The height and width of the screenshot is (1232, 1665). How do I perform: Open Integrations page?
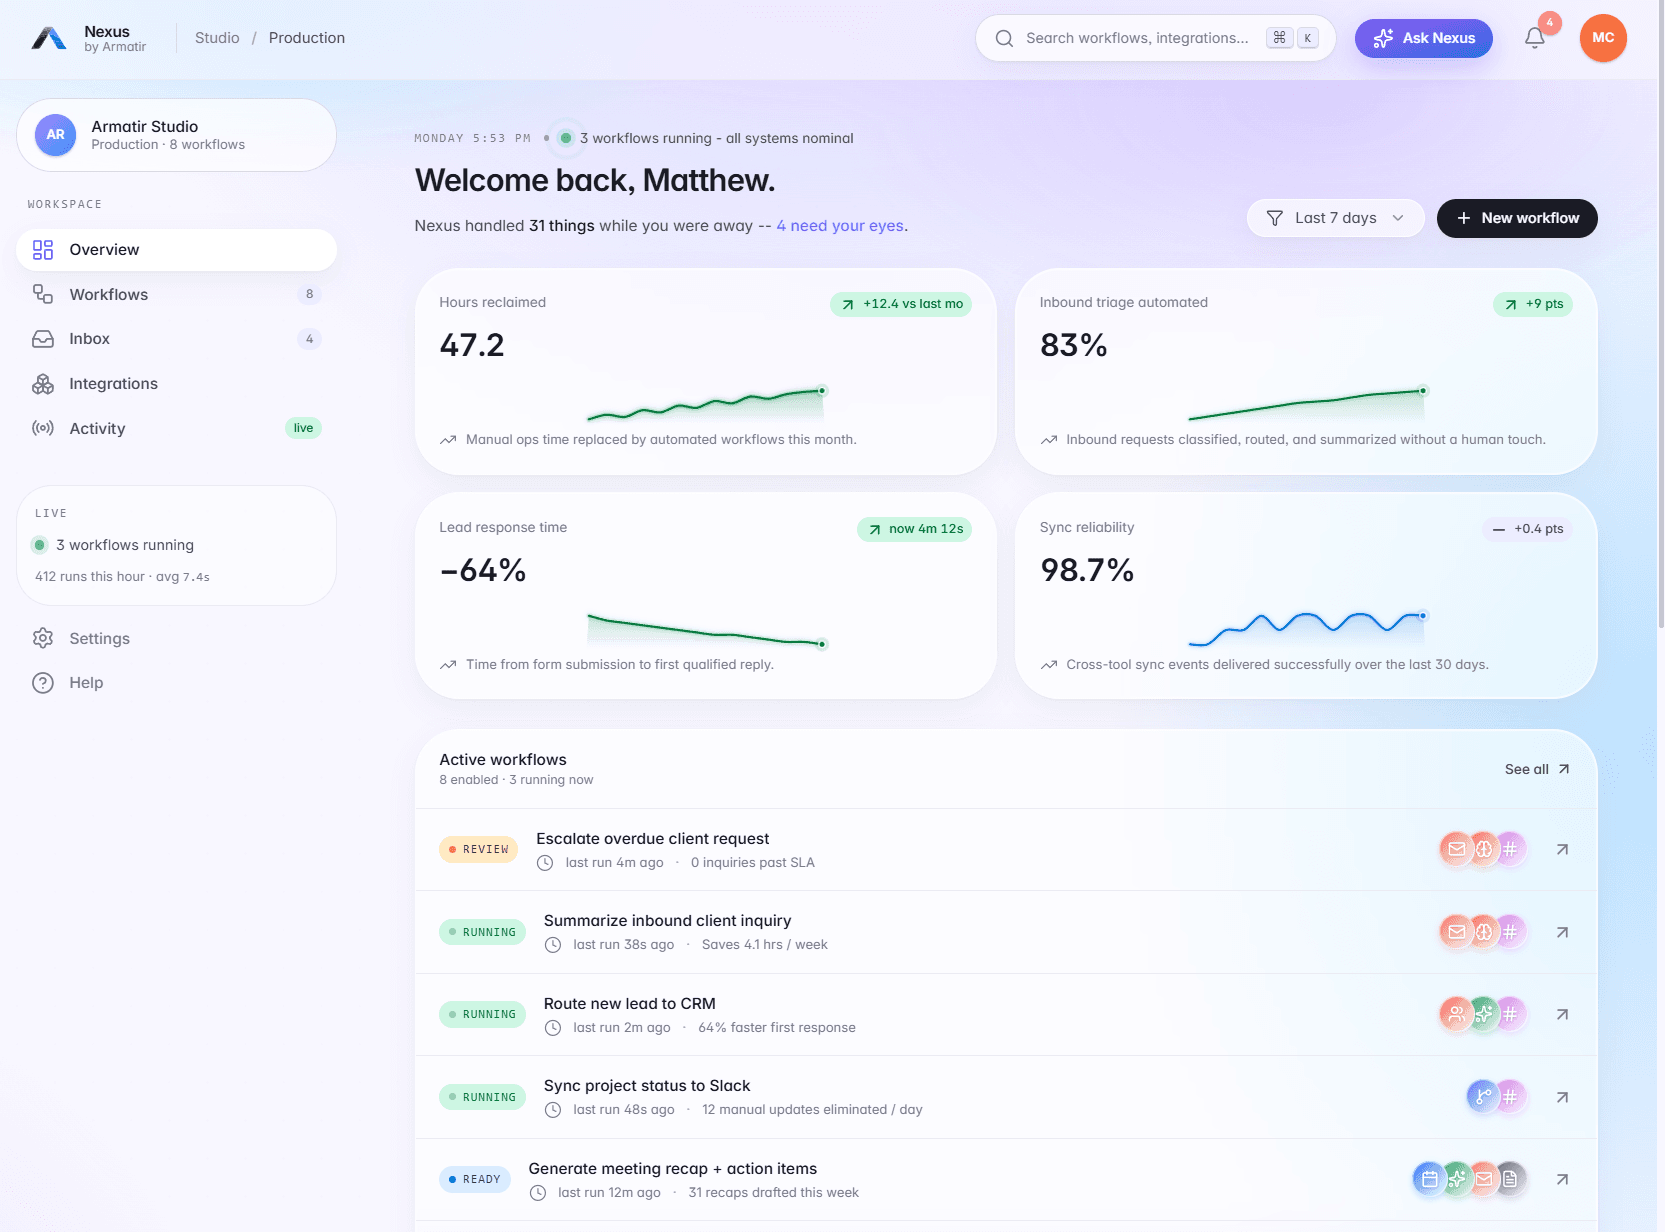[x=176, y=384]
